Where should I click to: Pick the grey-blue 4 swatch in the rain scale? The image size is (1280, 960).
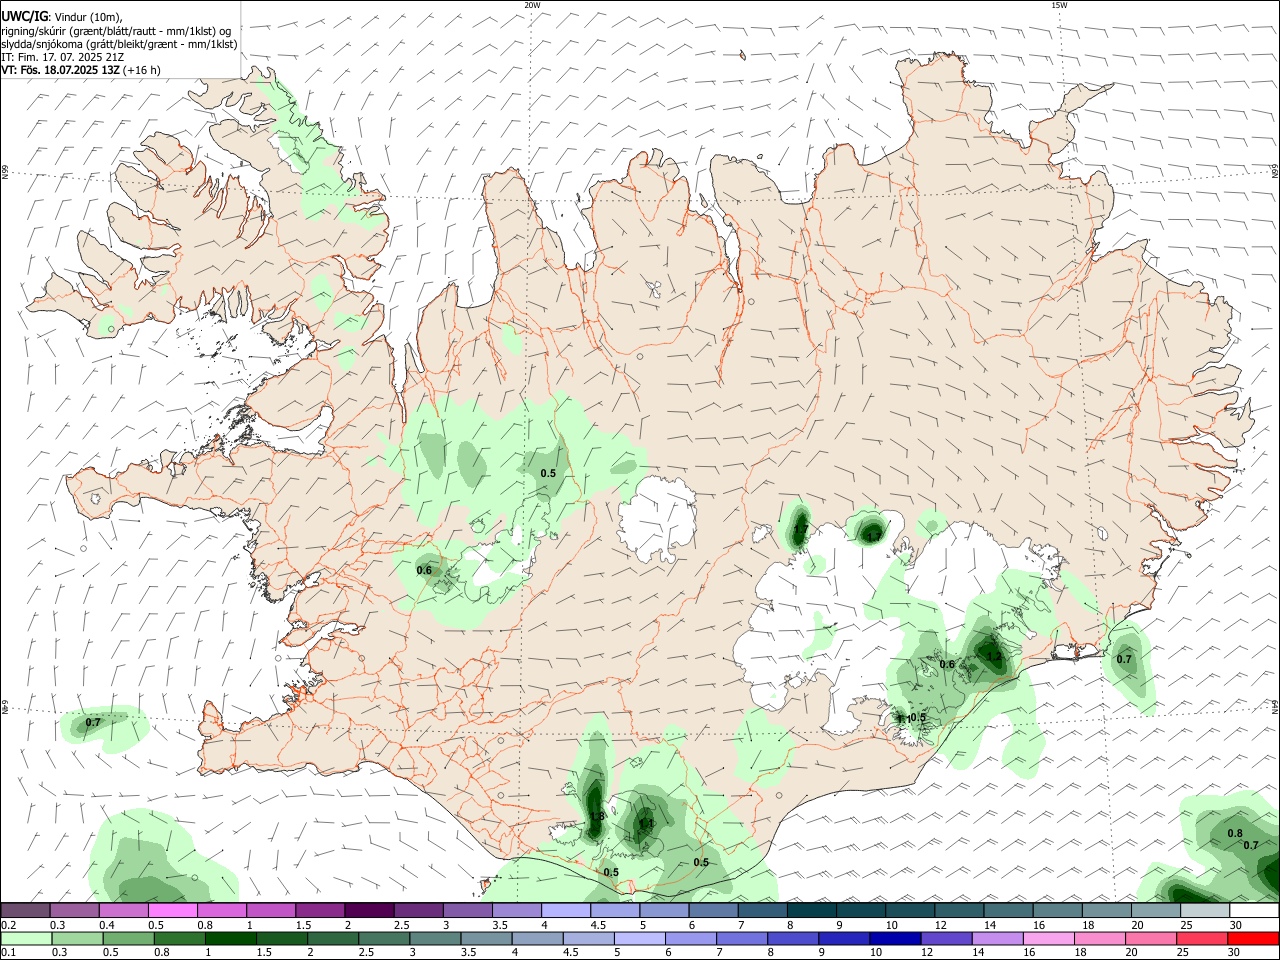pyautogui.click(x=537, y=938)
